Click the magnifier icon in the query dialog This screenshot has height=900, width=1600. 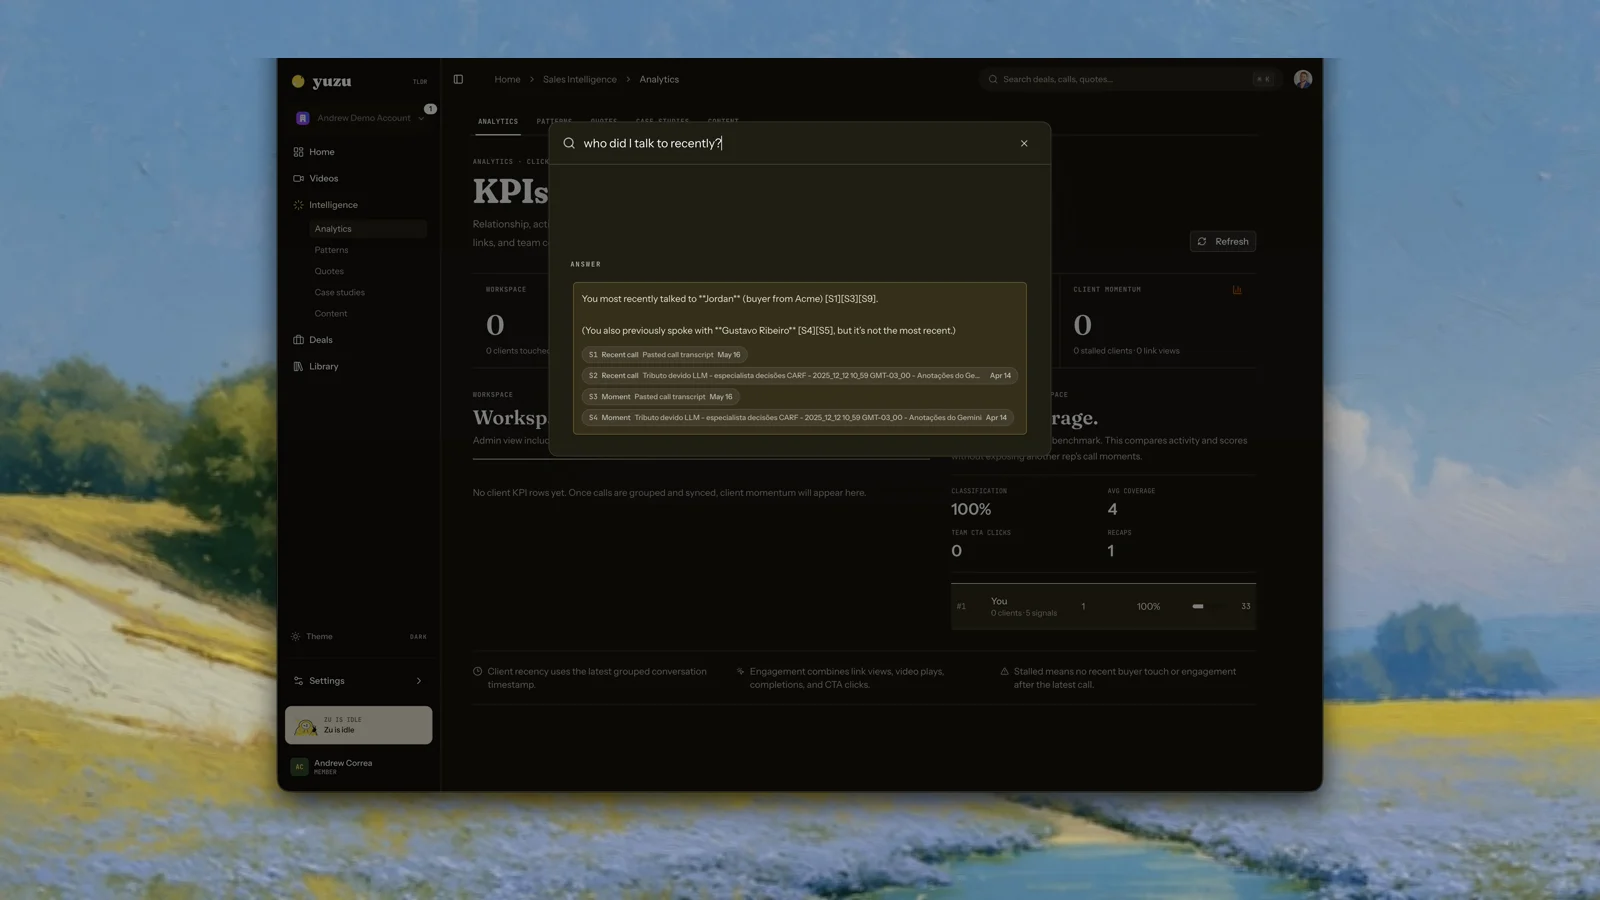tap(569, 143)
